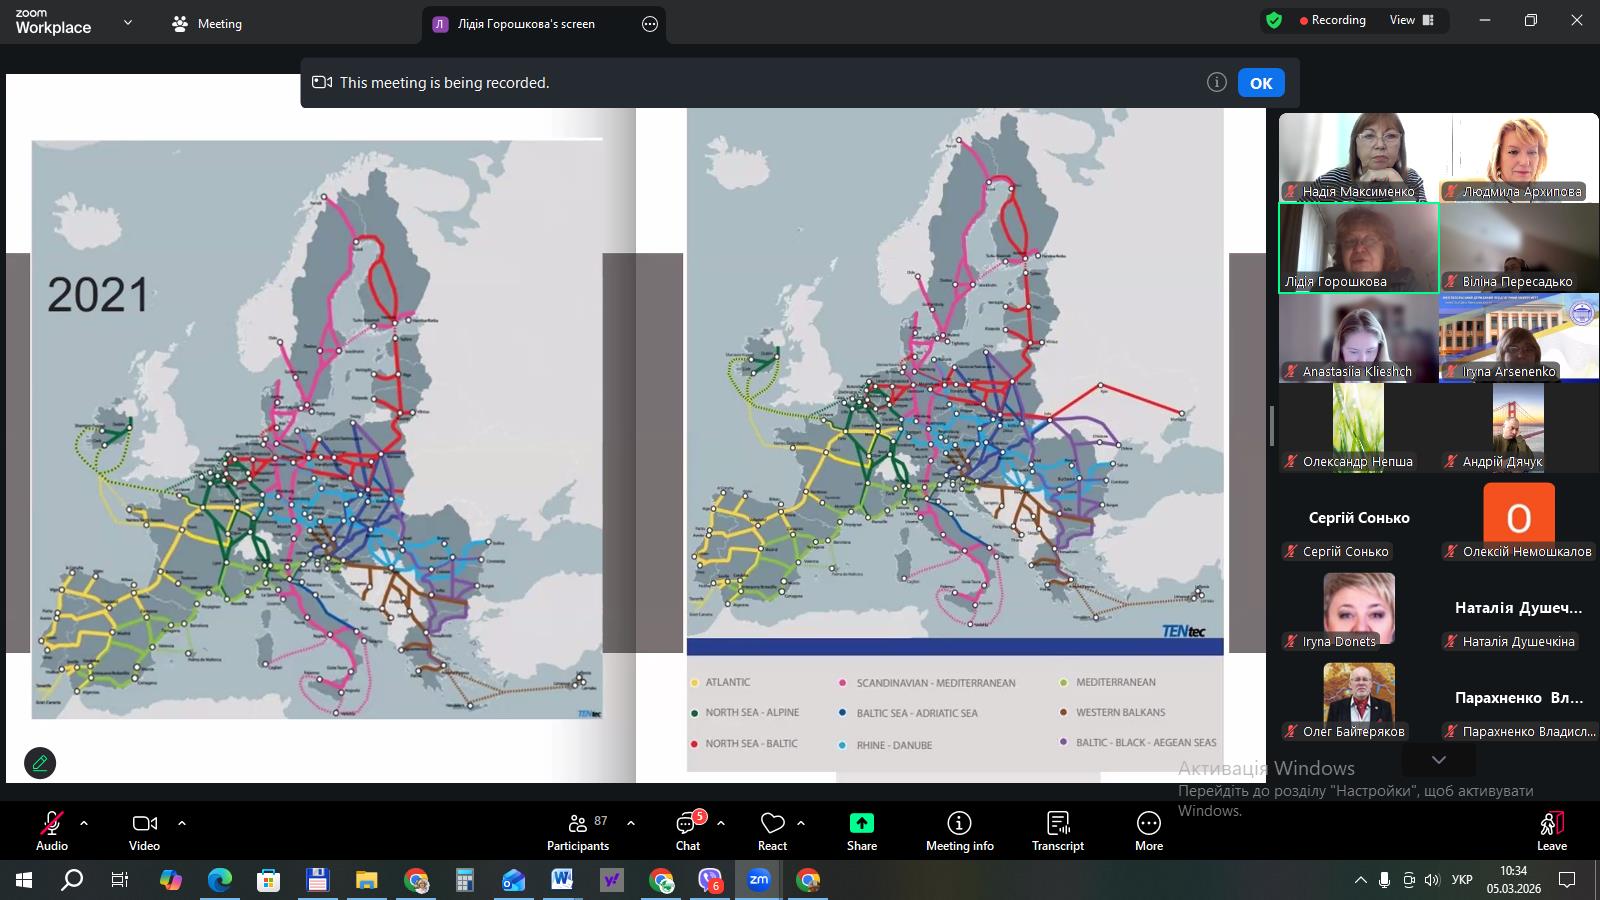Switch to the Meeting tab
Screen dimensions: 1600x900
(x=207, y=24)
